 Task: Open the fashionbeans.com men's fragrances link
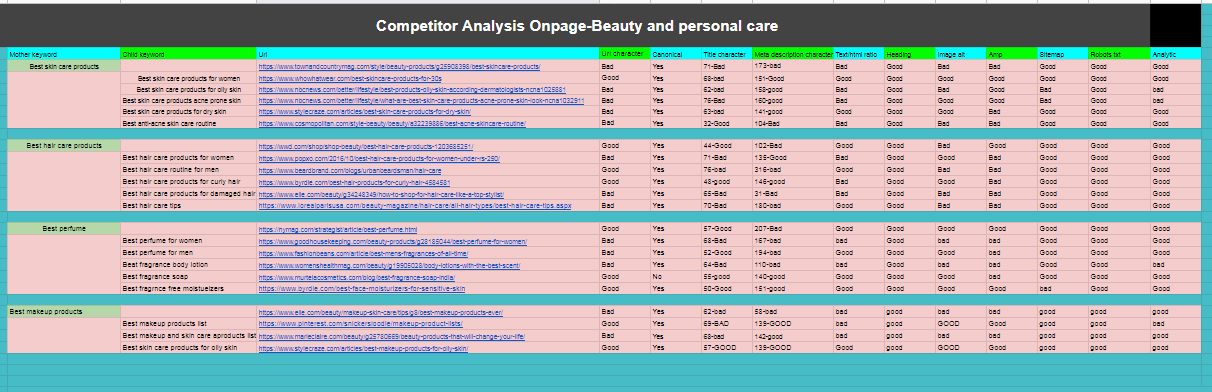click(x=362, y=253)
